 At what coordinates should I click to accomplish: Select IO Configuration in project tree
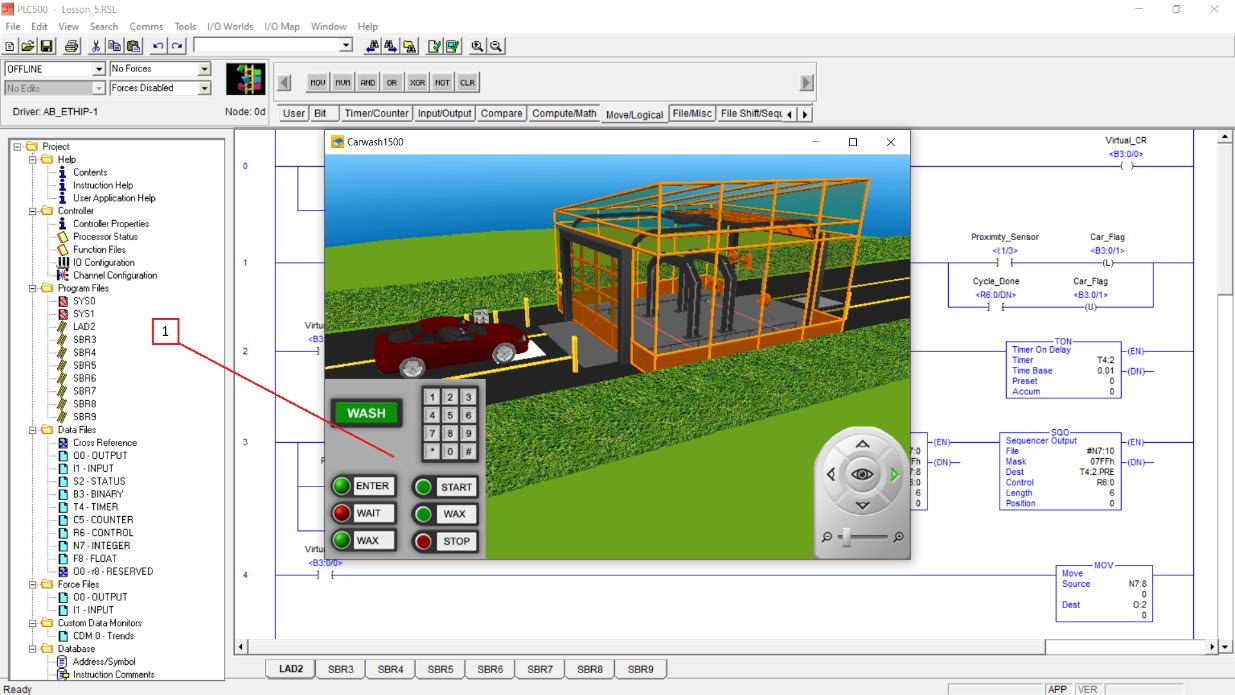click(103, 263)
